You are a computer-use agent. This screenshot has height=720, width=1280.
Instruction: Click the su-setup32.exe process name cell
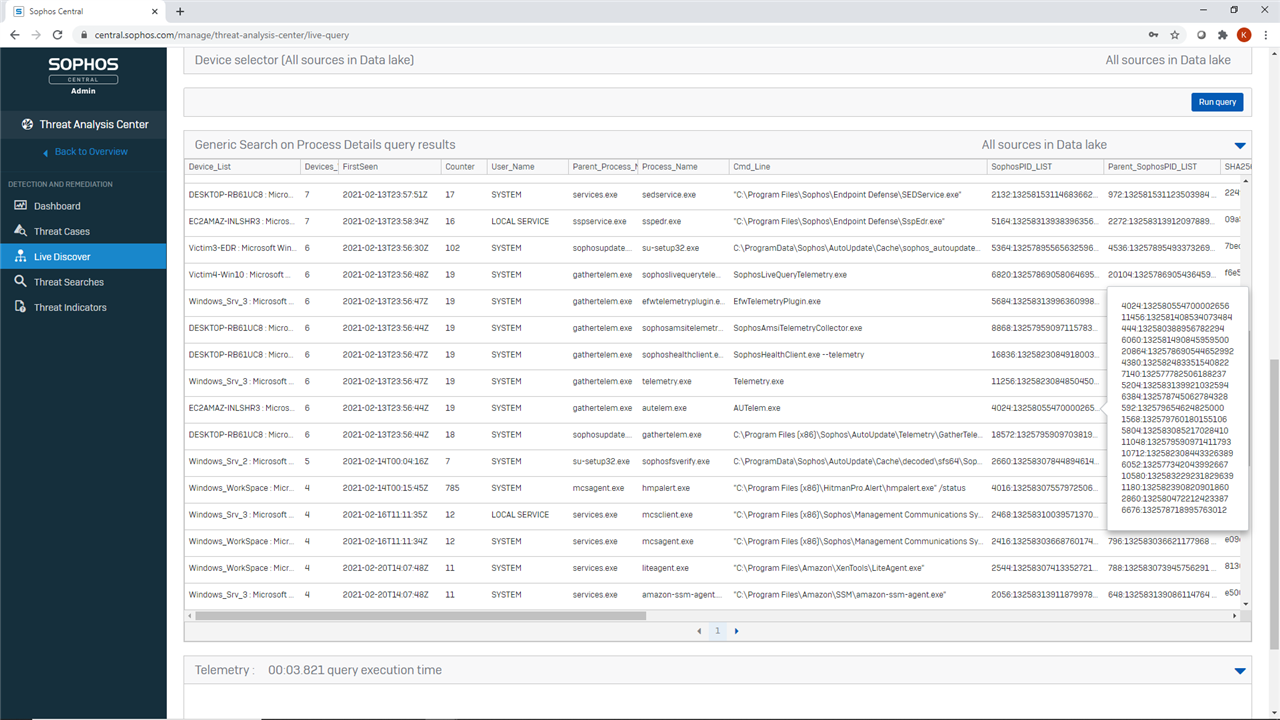[x=683, y=248]
